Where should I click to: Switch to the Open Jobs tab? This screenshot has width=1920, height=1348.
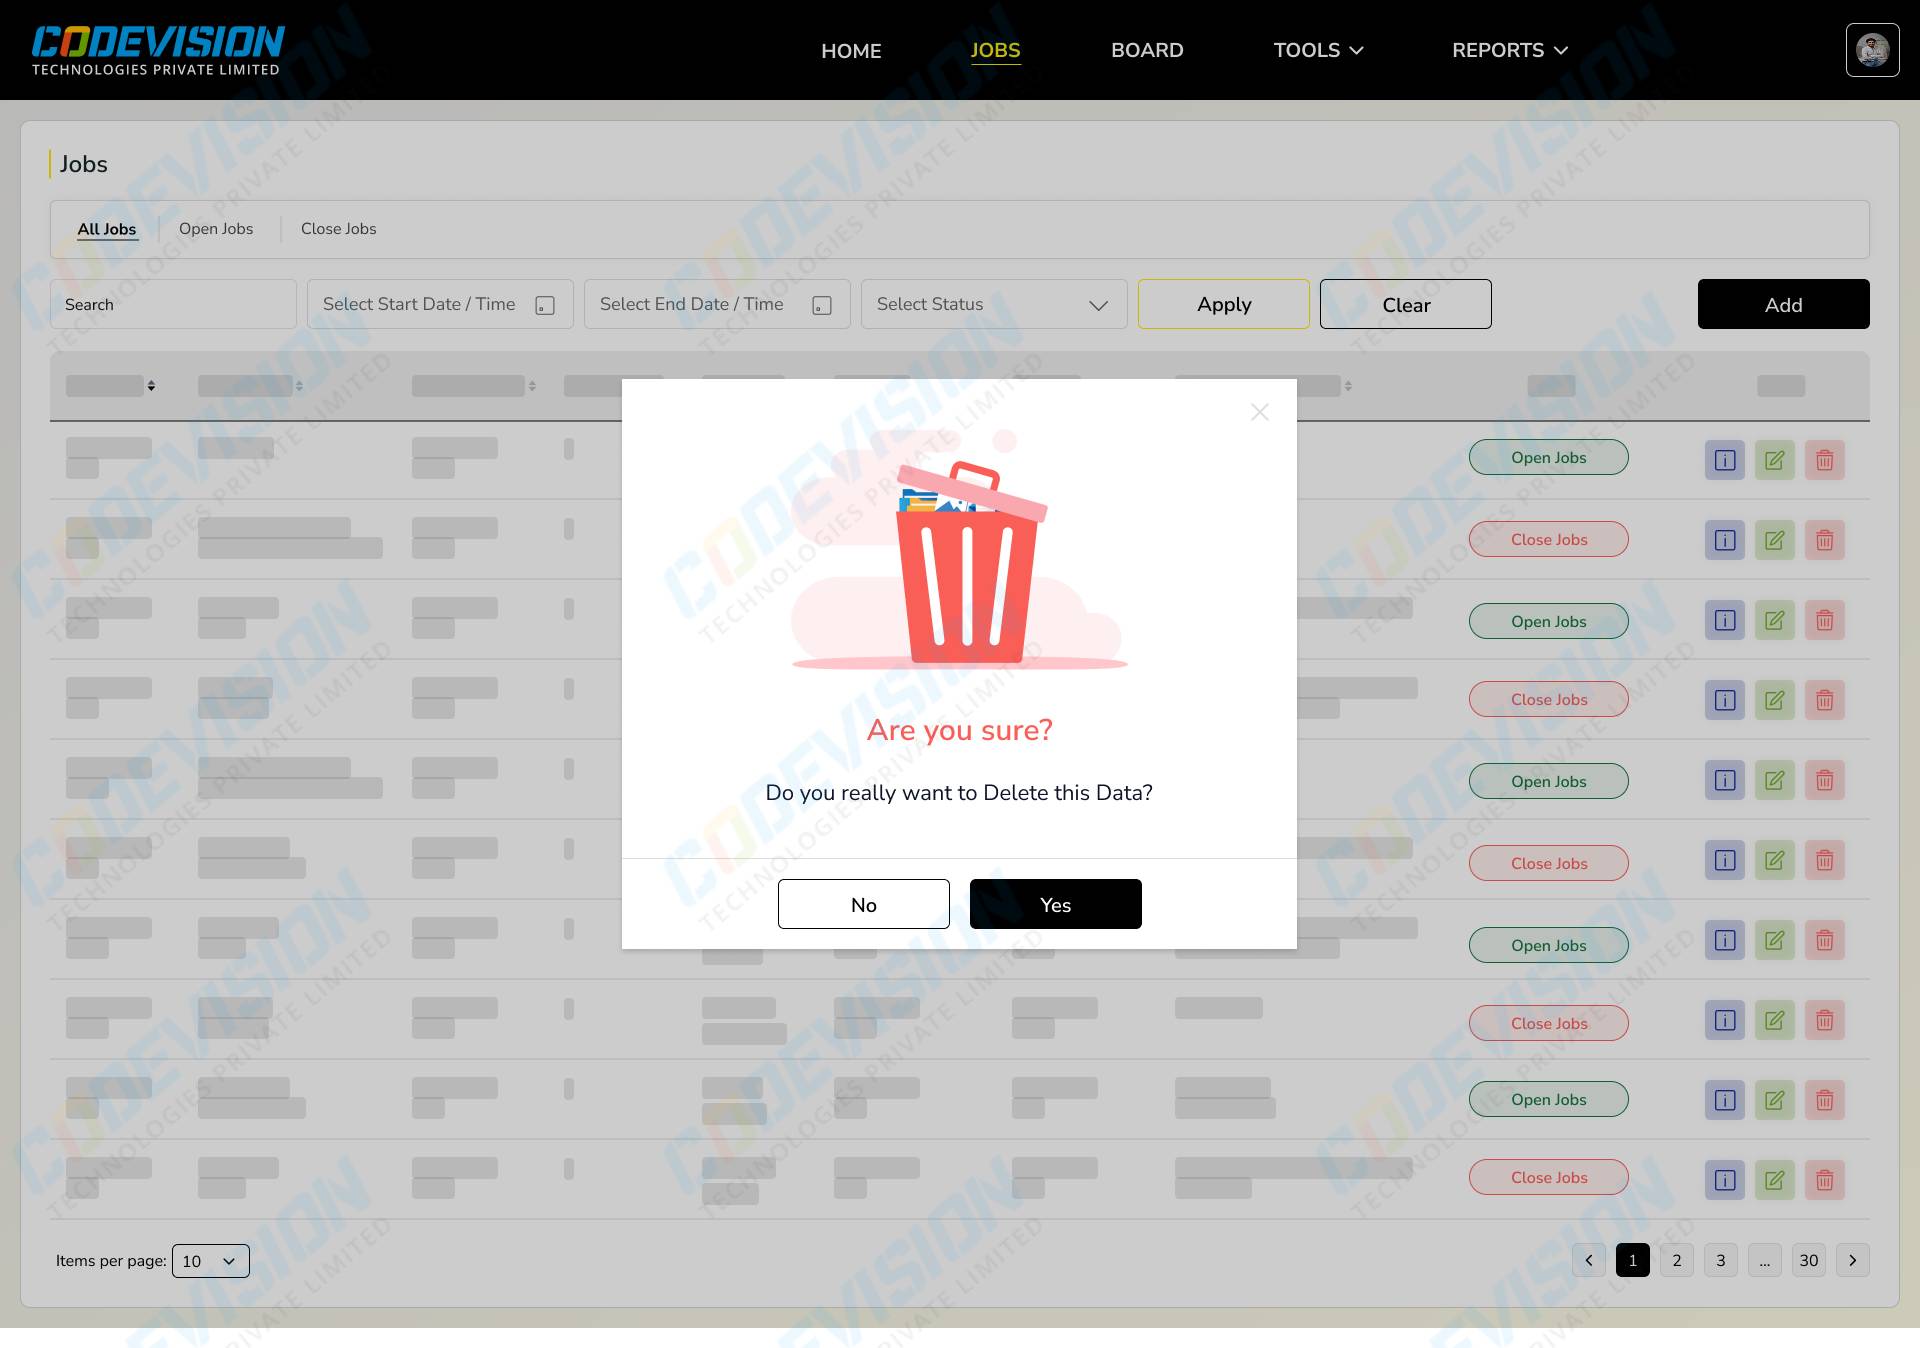pyautogui.click(x=216, y=229)
